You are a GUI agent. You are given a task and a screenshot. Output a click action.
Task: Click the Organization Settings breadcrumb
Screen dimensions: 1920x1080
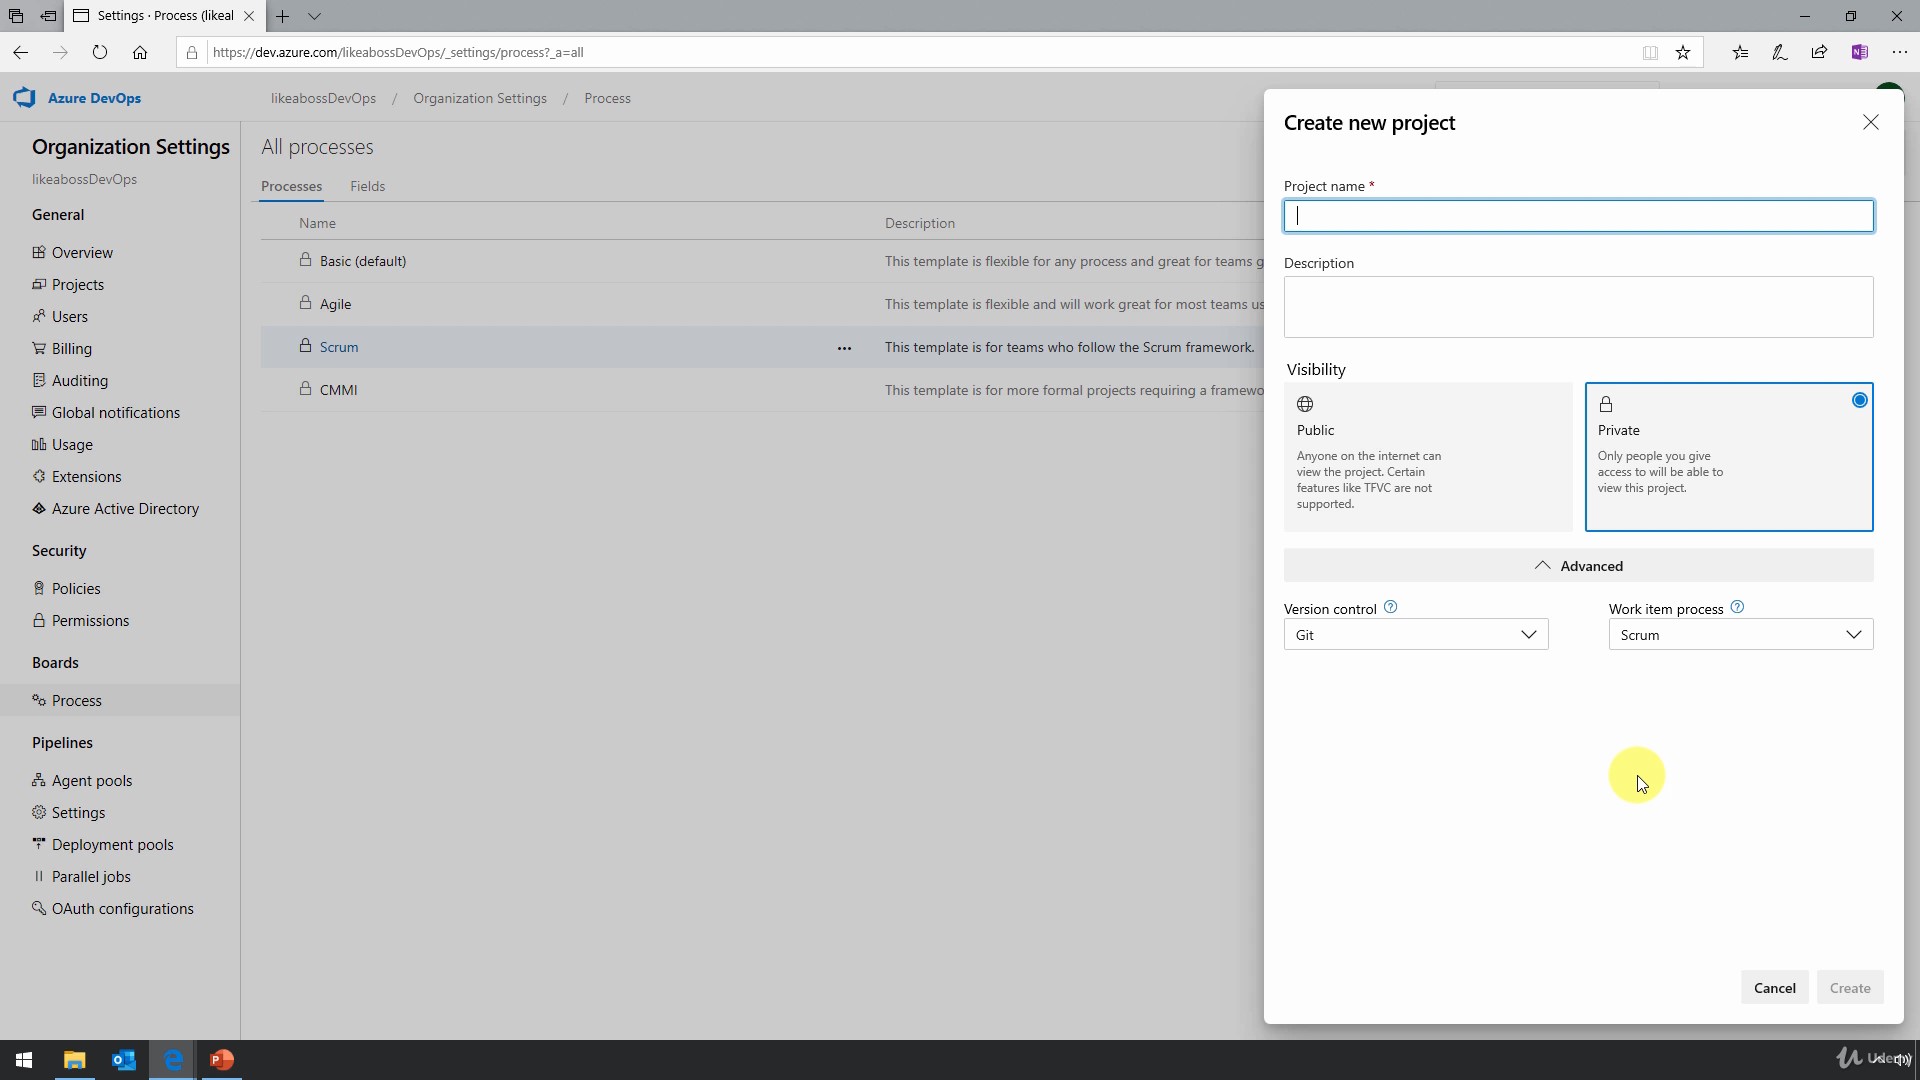pos(480,98)
